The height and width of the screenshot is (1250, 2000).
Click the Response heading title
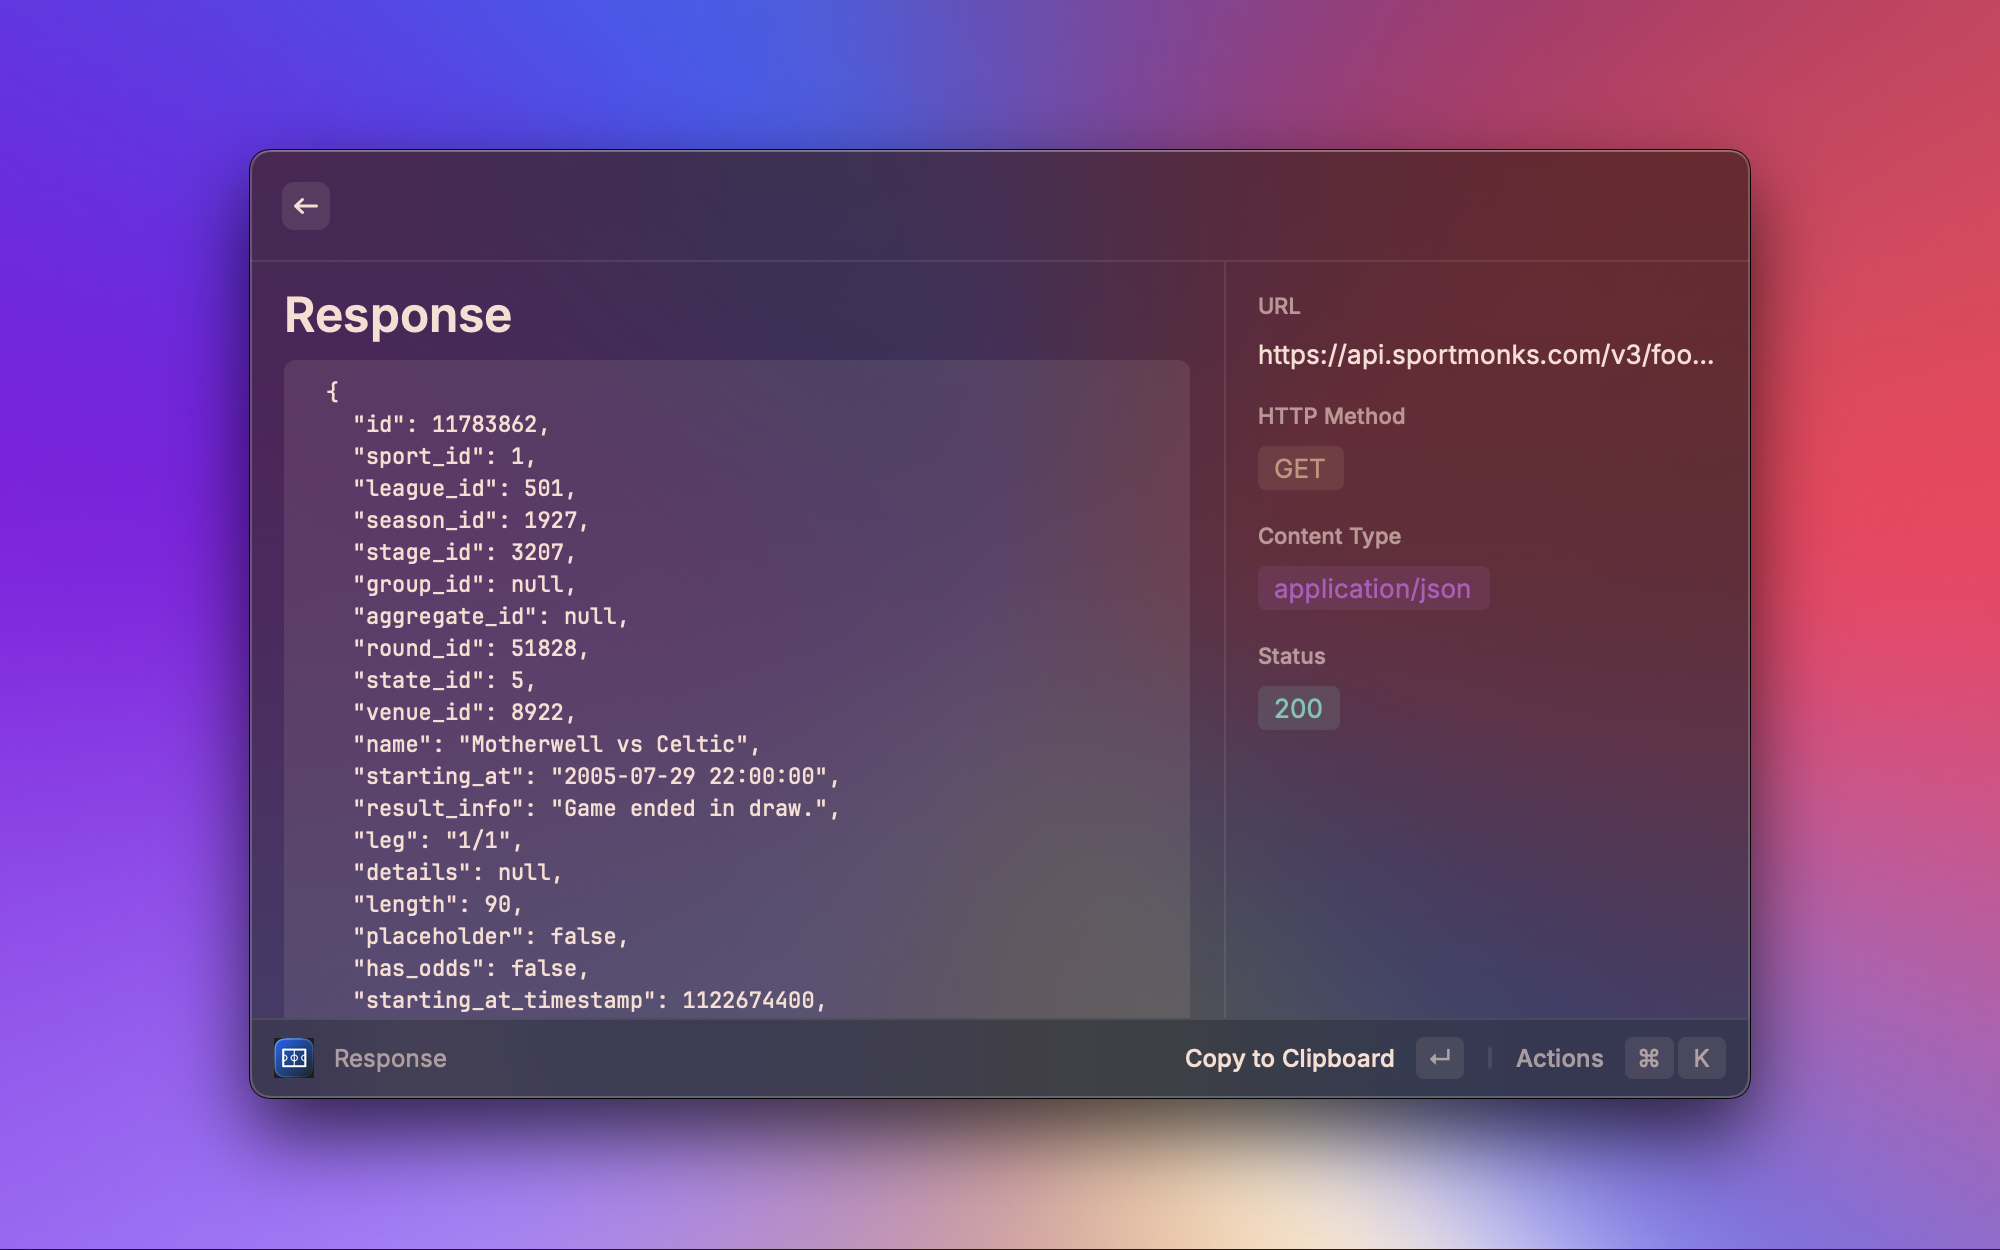[x=398, y=315]
